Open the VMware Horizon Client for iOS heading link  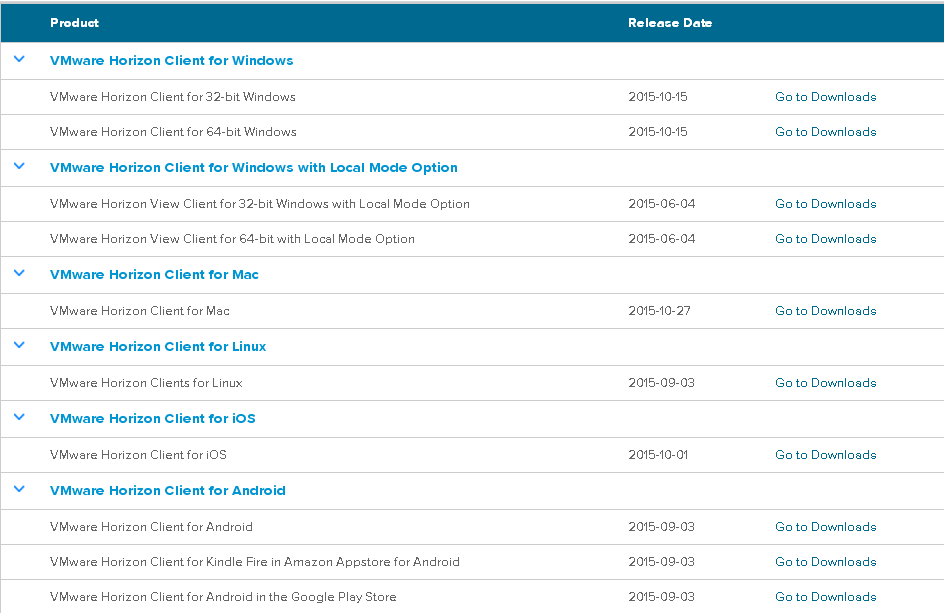tap(152, 419)
